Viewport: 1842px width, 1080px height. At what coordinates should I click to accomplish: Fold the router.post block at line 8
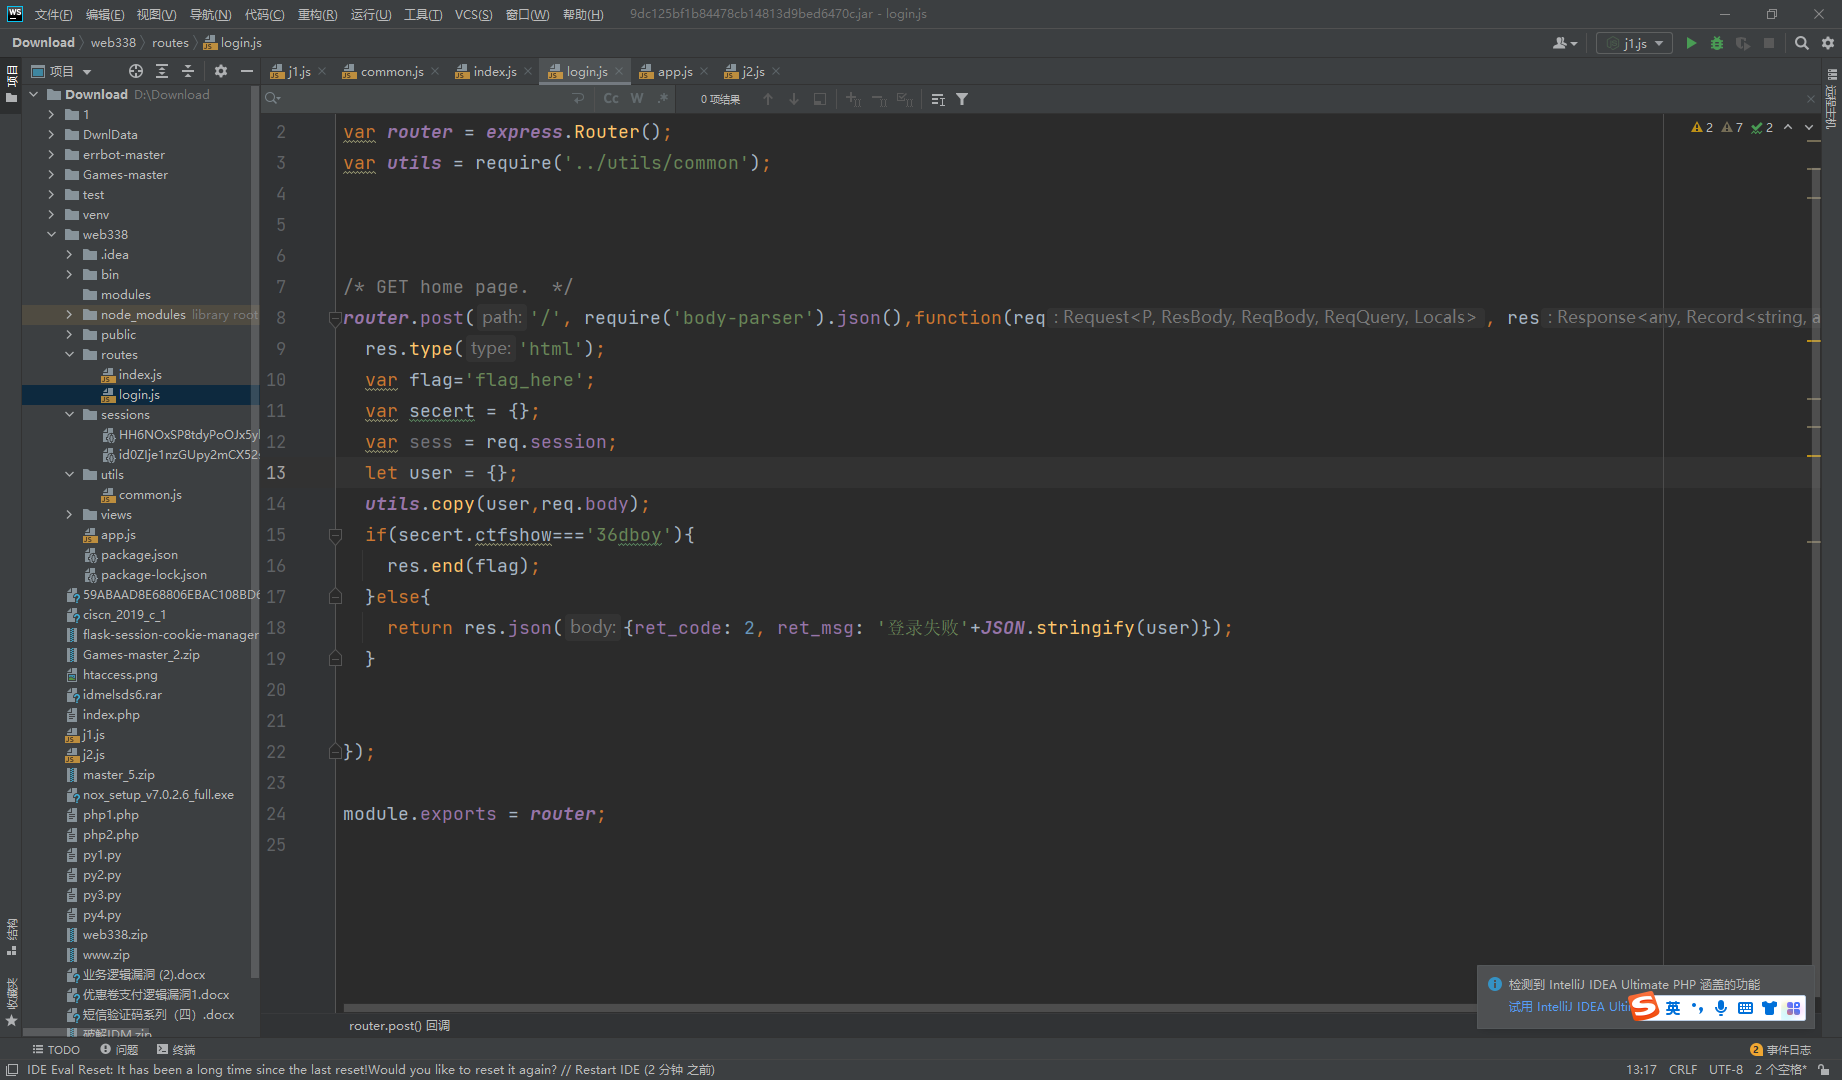pos(336,318)
